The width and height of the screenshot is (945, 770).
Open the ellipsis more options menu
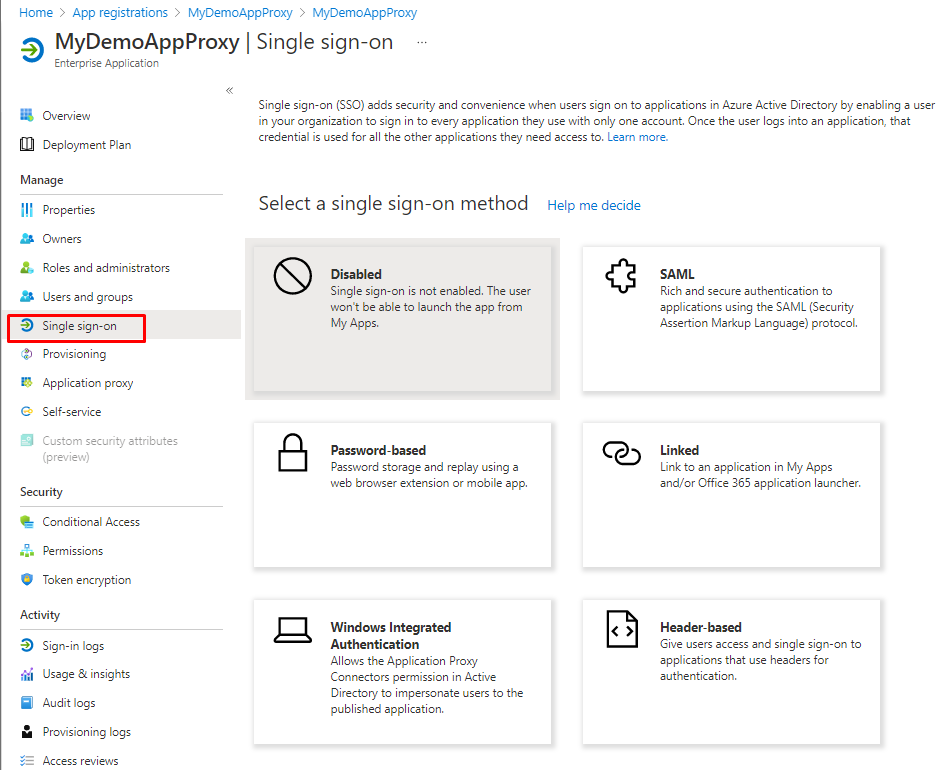pyautogui.click(x=421, y=43)
